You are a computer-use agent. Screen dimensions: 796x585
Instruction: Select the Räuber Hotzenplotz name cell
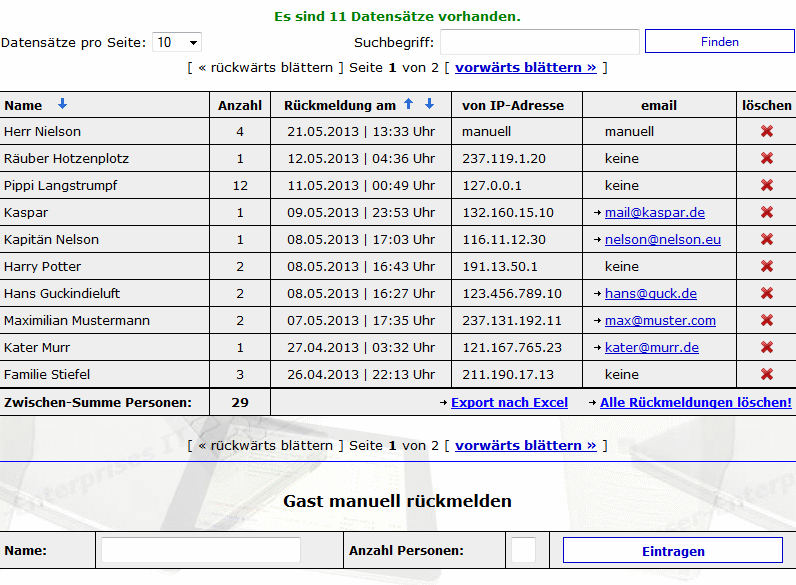(105, 158)
